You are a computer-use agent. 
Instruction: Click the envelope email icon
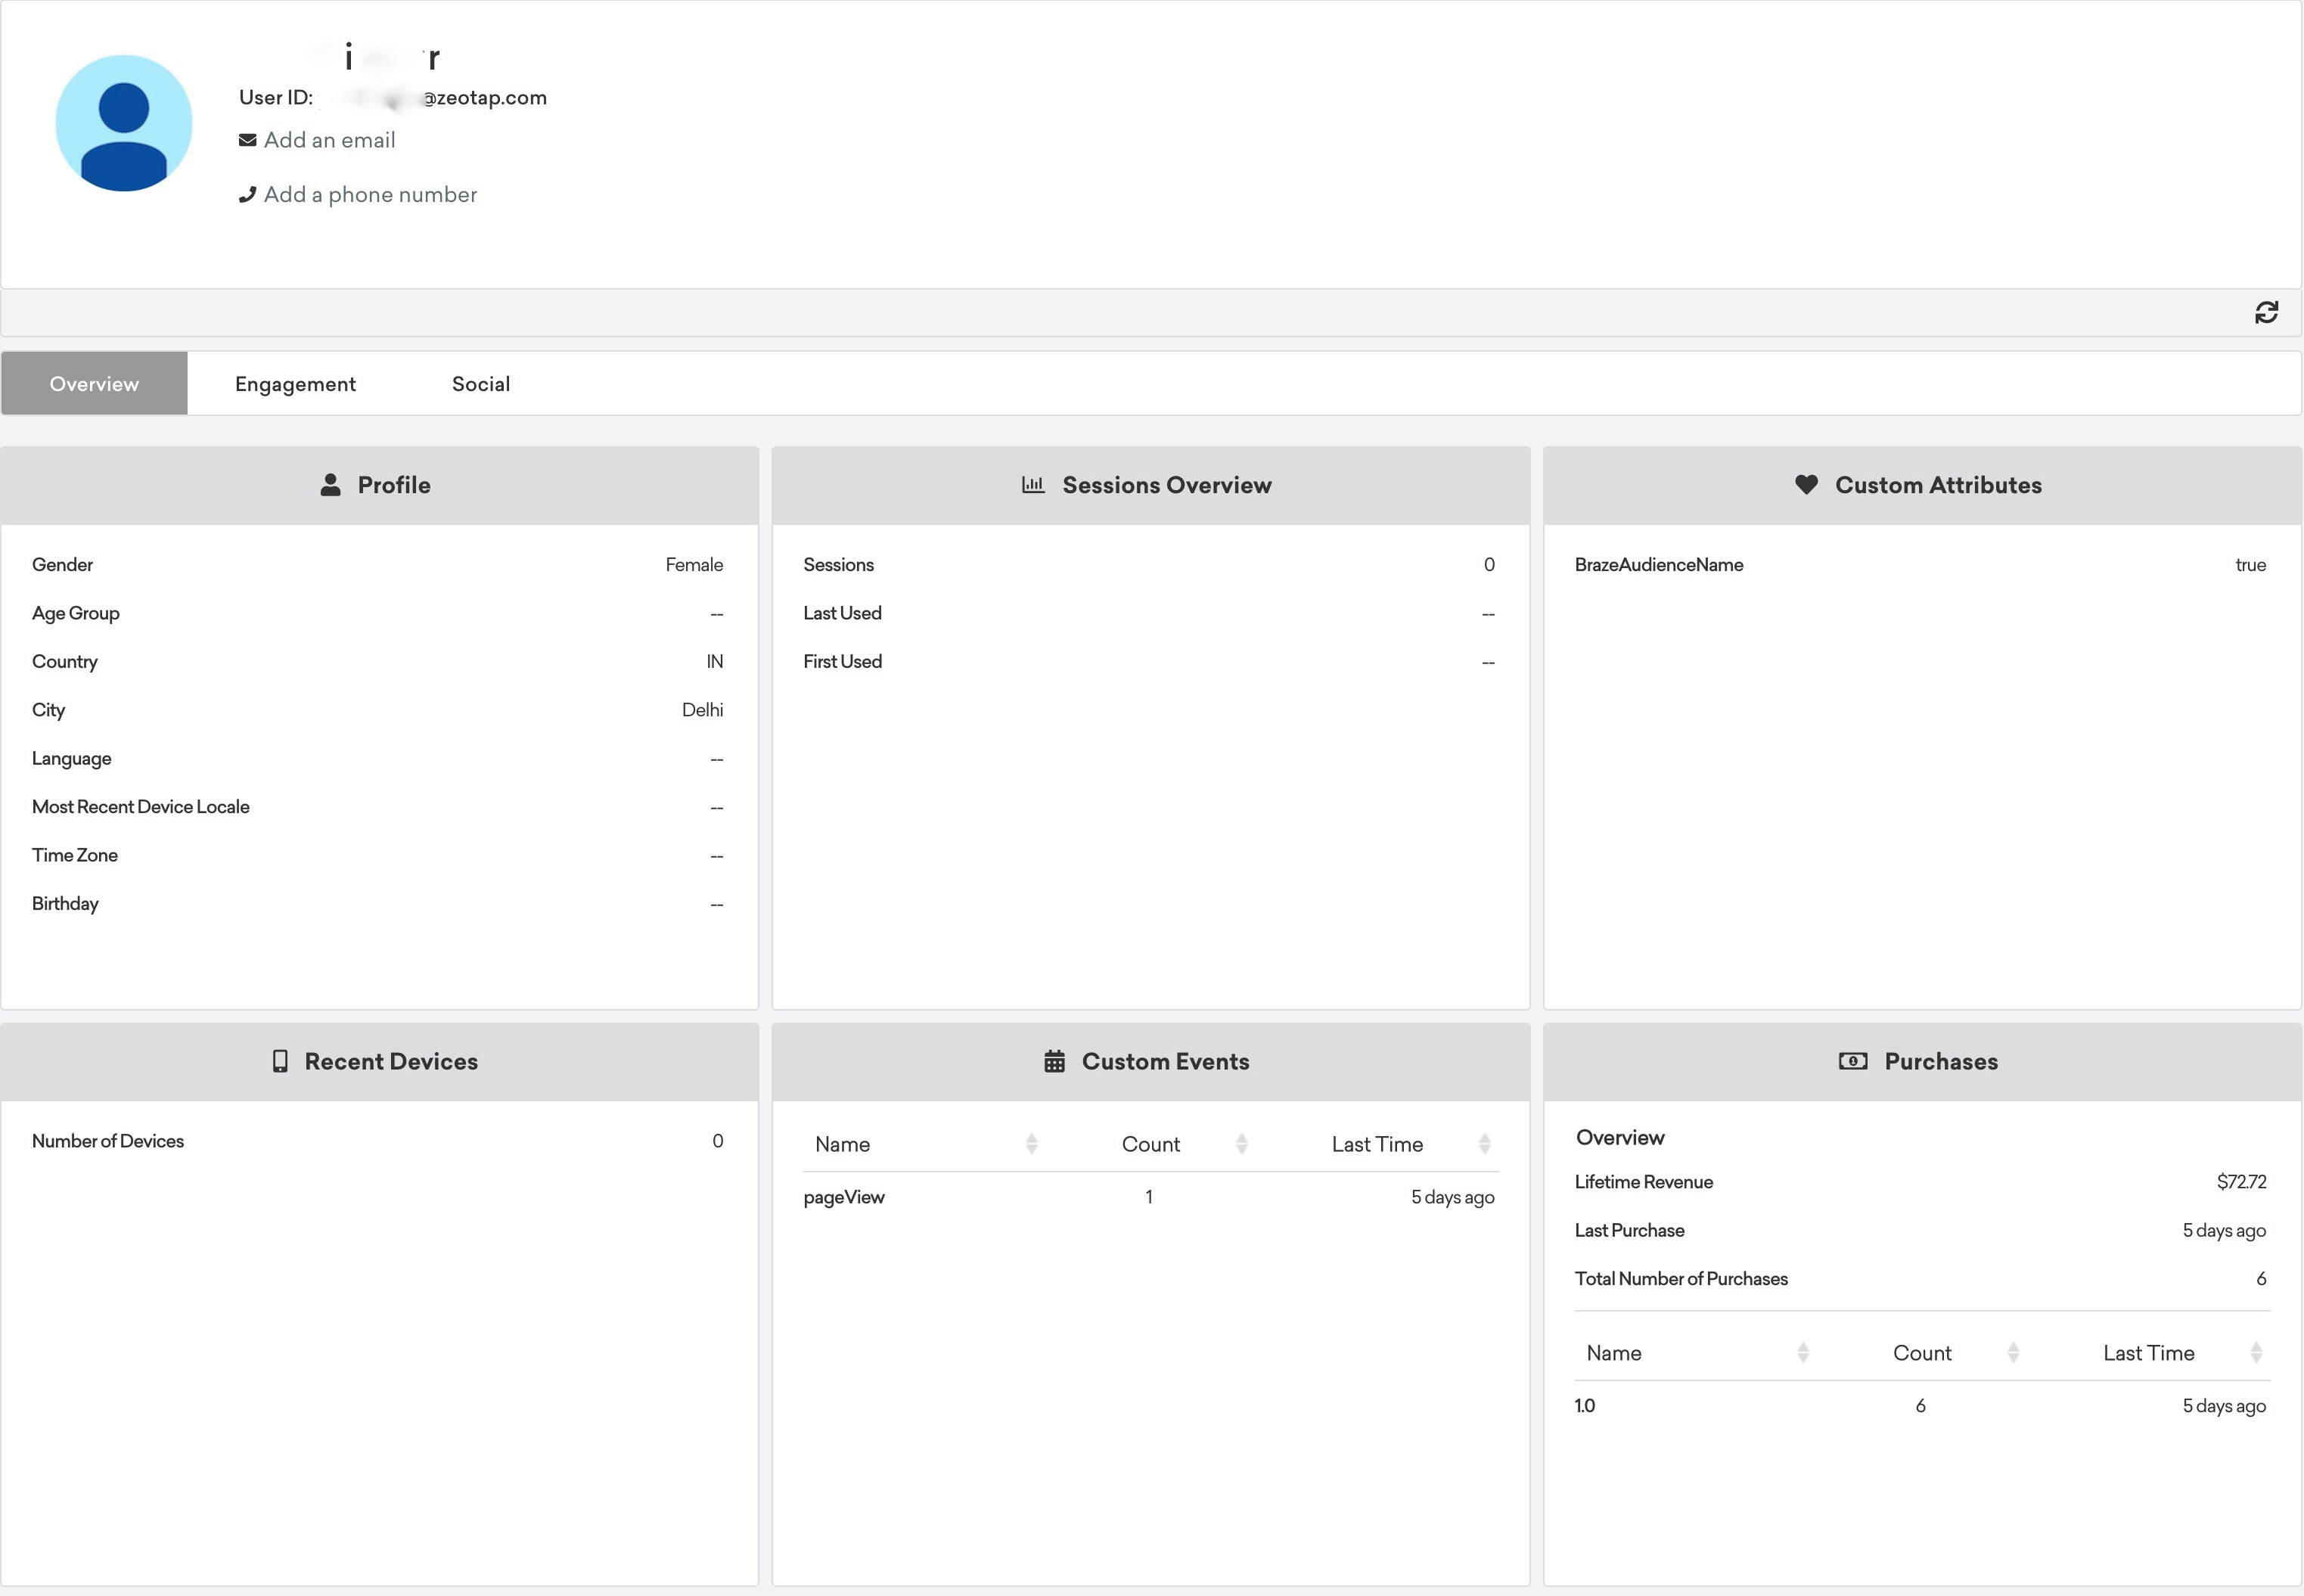pyautogui.click(x=247, y=141)
